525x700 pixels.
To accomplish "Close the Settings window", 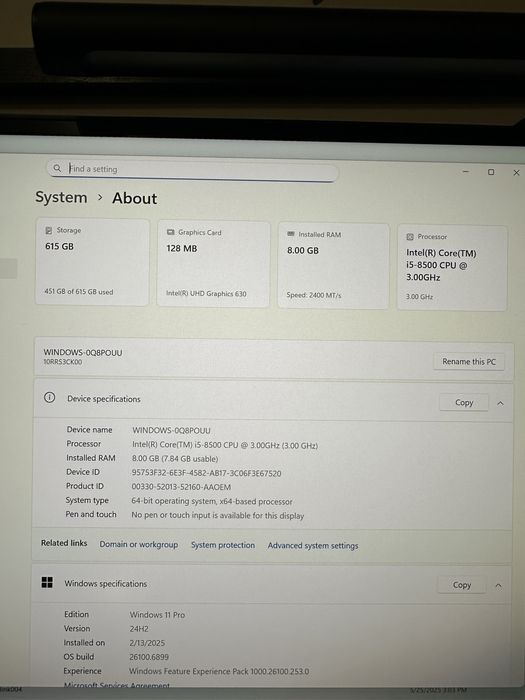I will click(517, 172).
